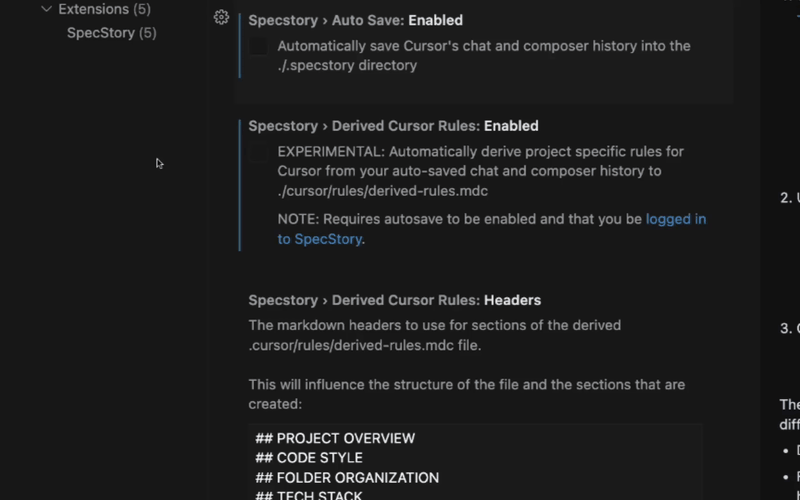Viewport: 800px width, 500px height.
Task: Open the gear menu beside Auto Save setting
Action: [221, 17]
